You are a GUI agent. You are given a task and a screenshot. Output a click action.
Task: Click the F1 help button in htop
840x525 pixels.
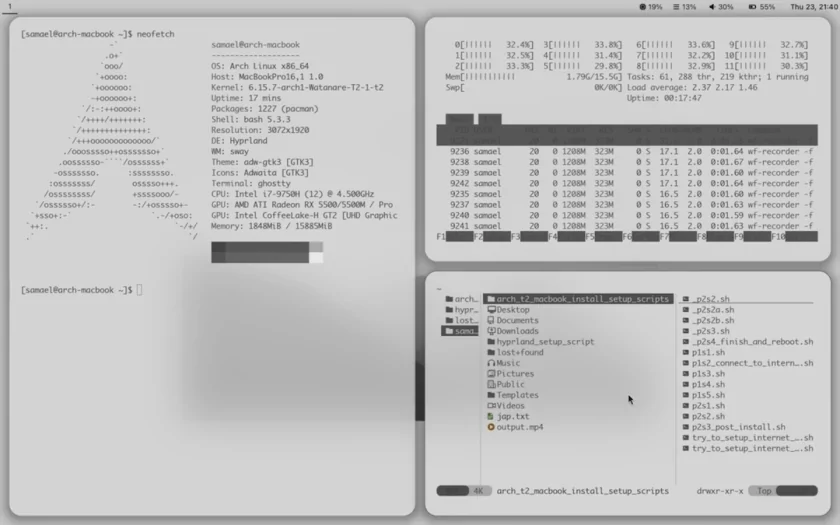point(455,237)
